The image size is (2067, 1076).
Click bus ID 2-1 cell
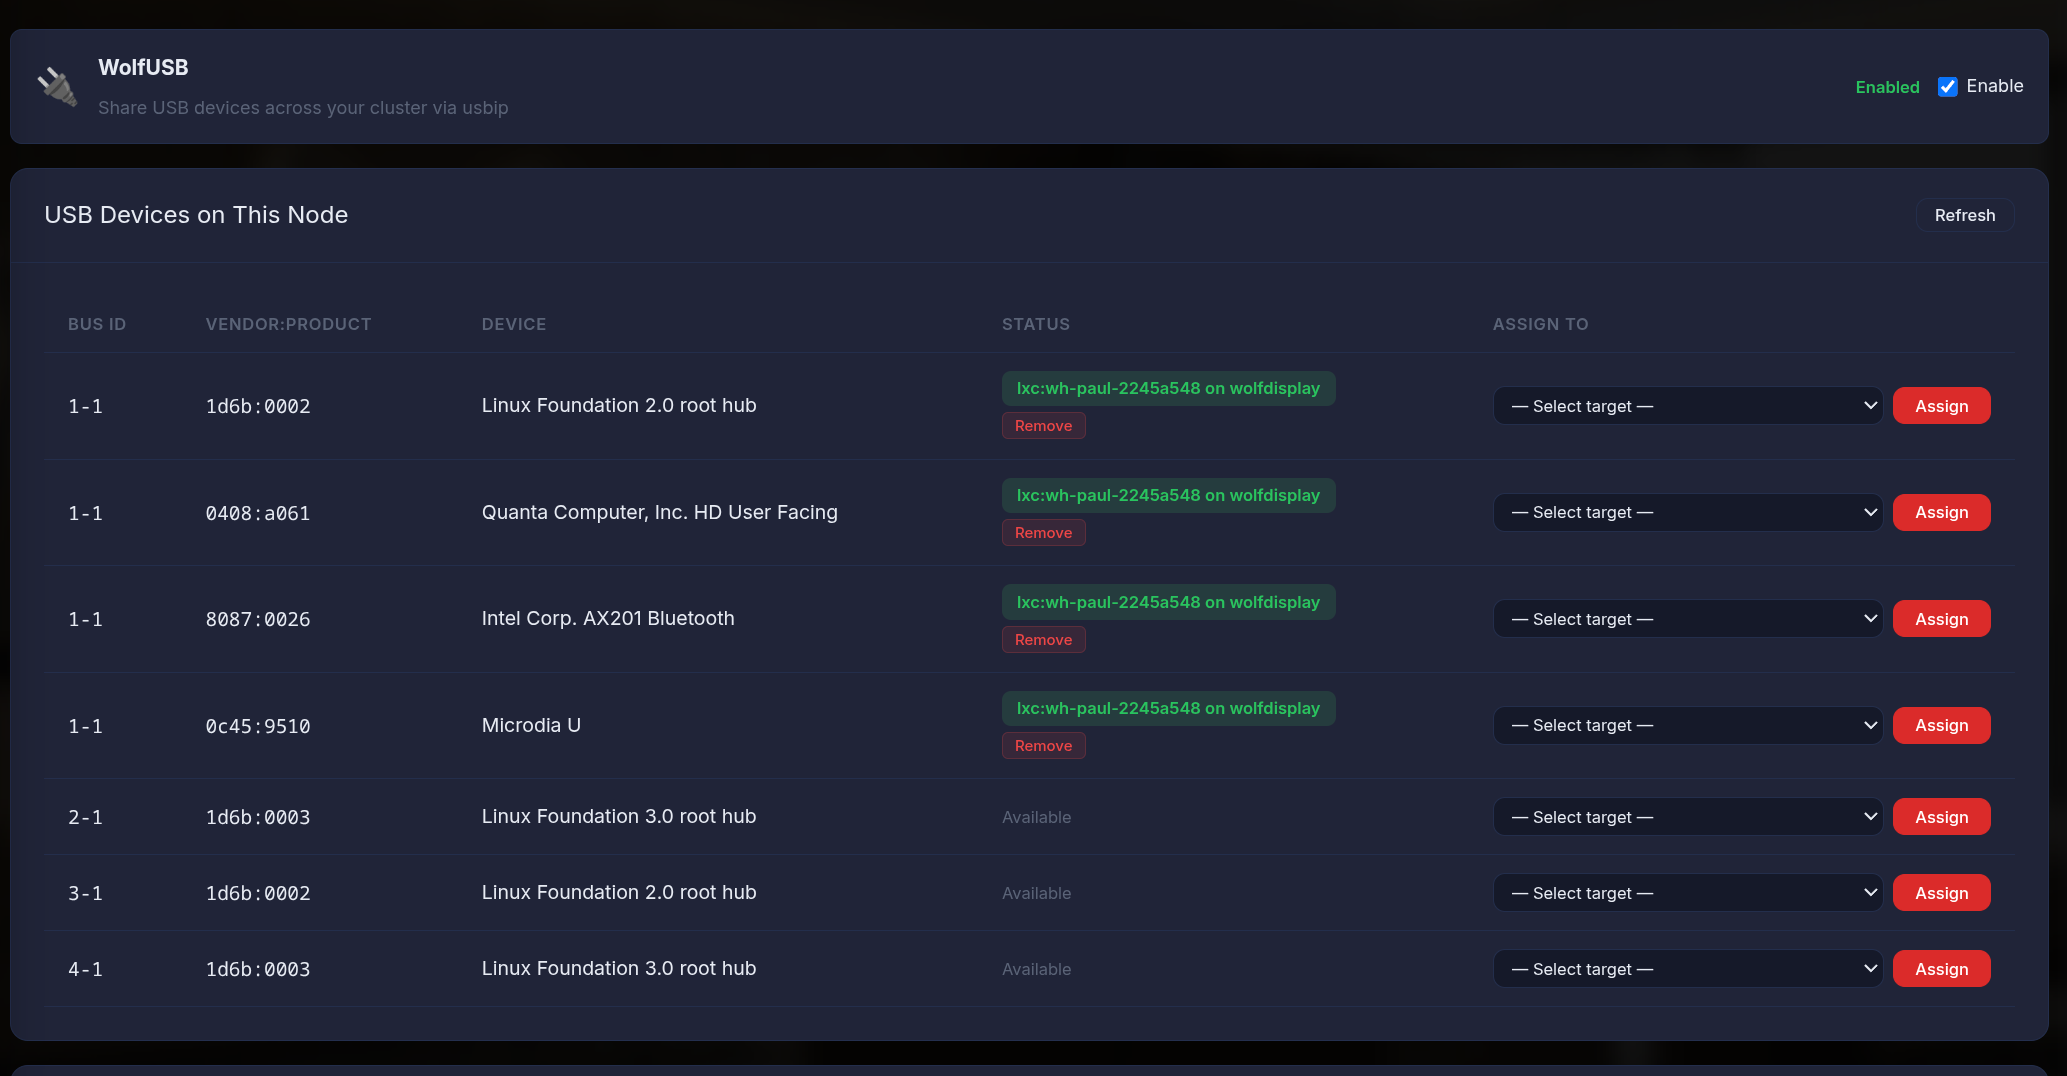[85, 818]
